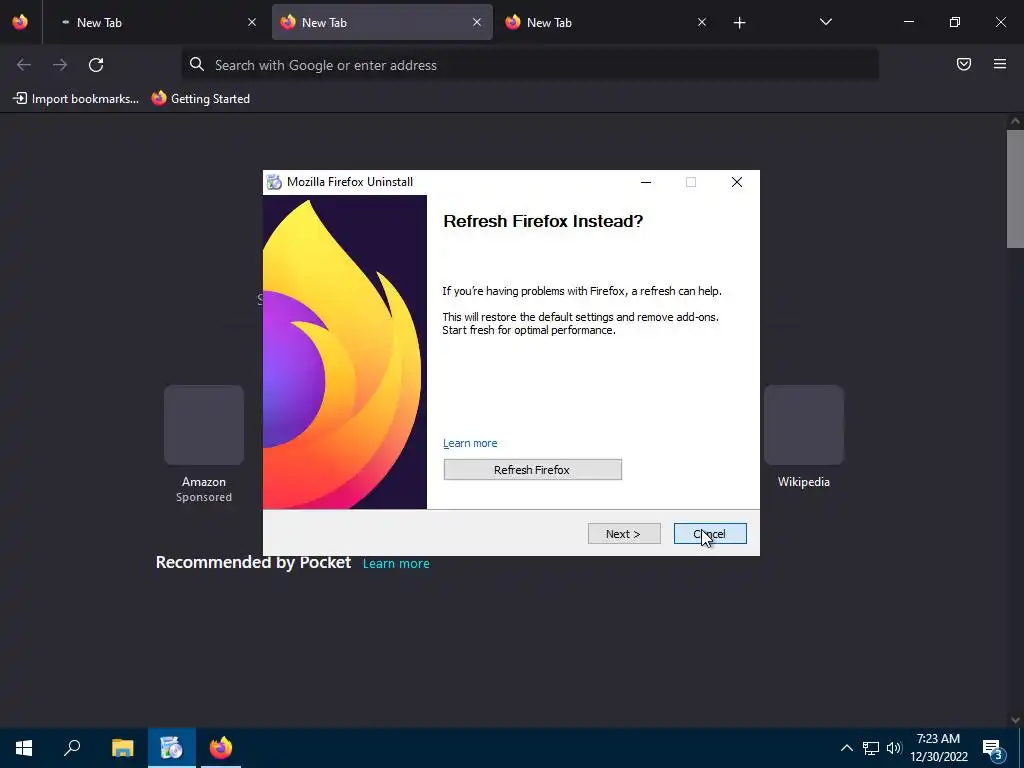Open the network status tray icon
Viewport: 1024px width, 768px height.
point(871,748)
